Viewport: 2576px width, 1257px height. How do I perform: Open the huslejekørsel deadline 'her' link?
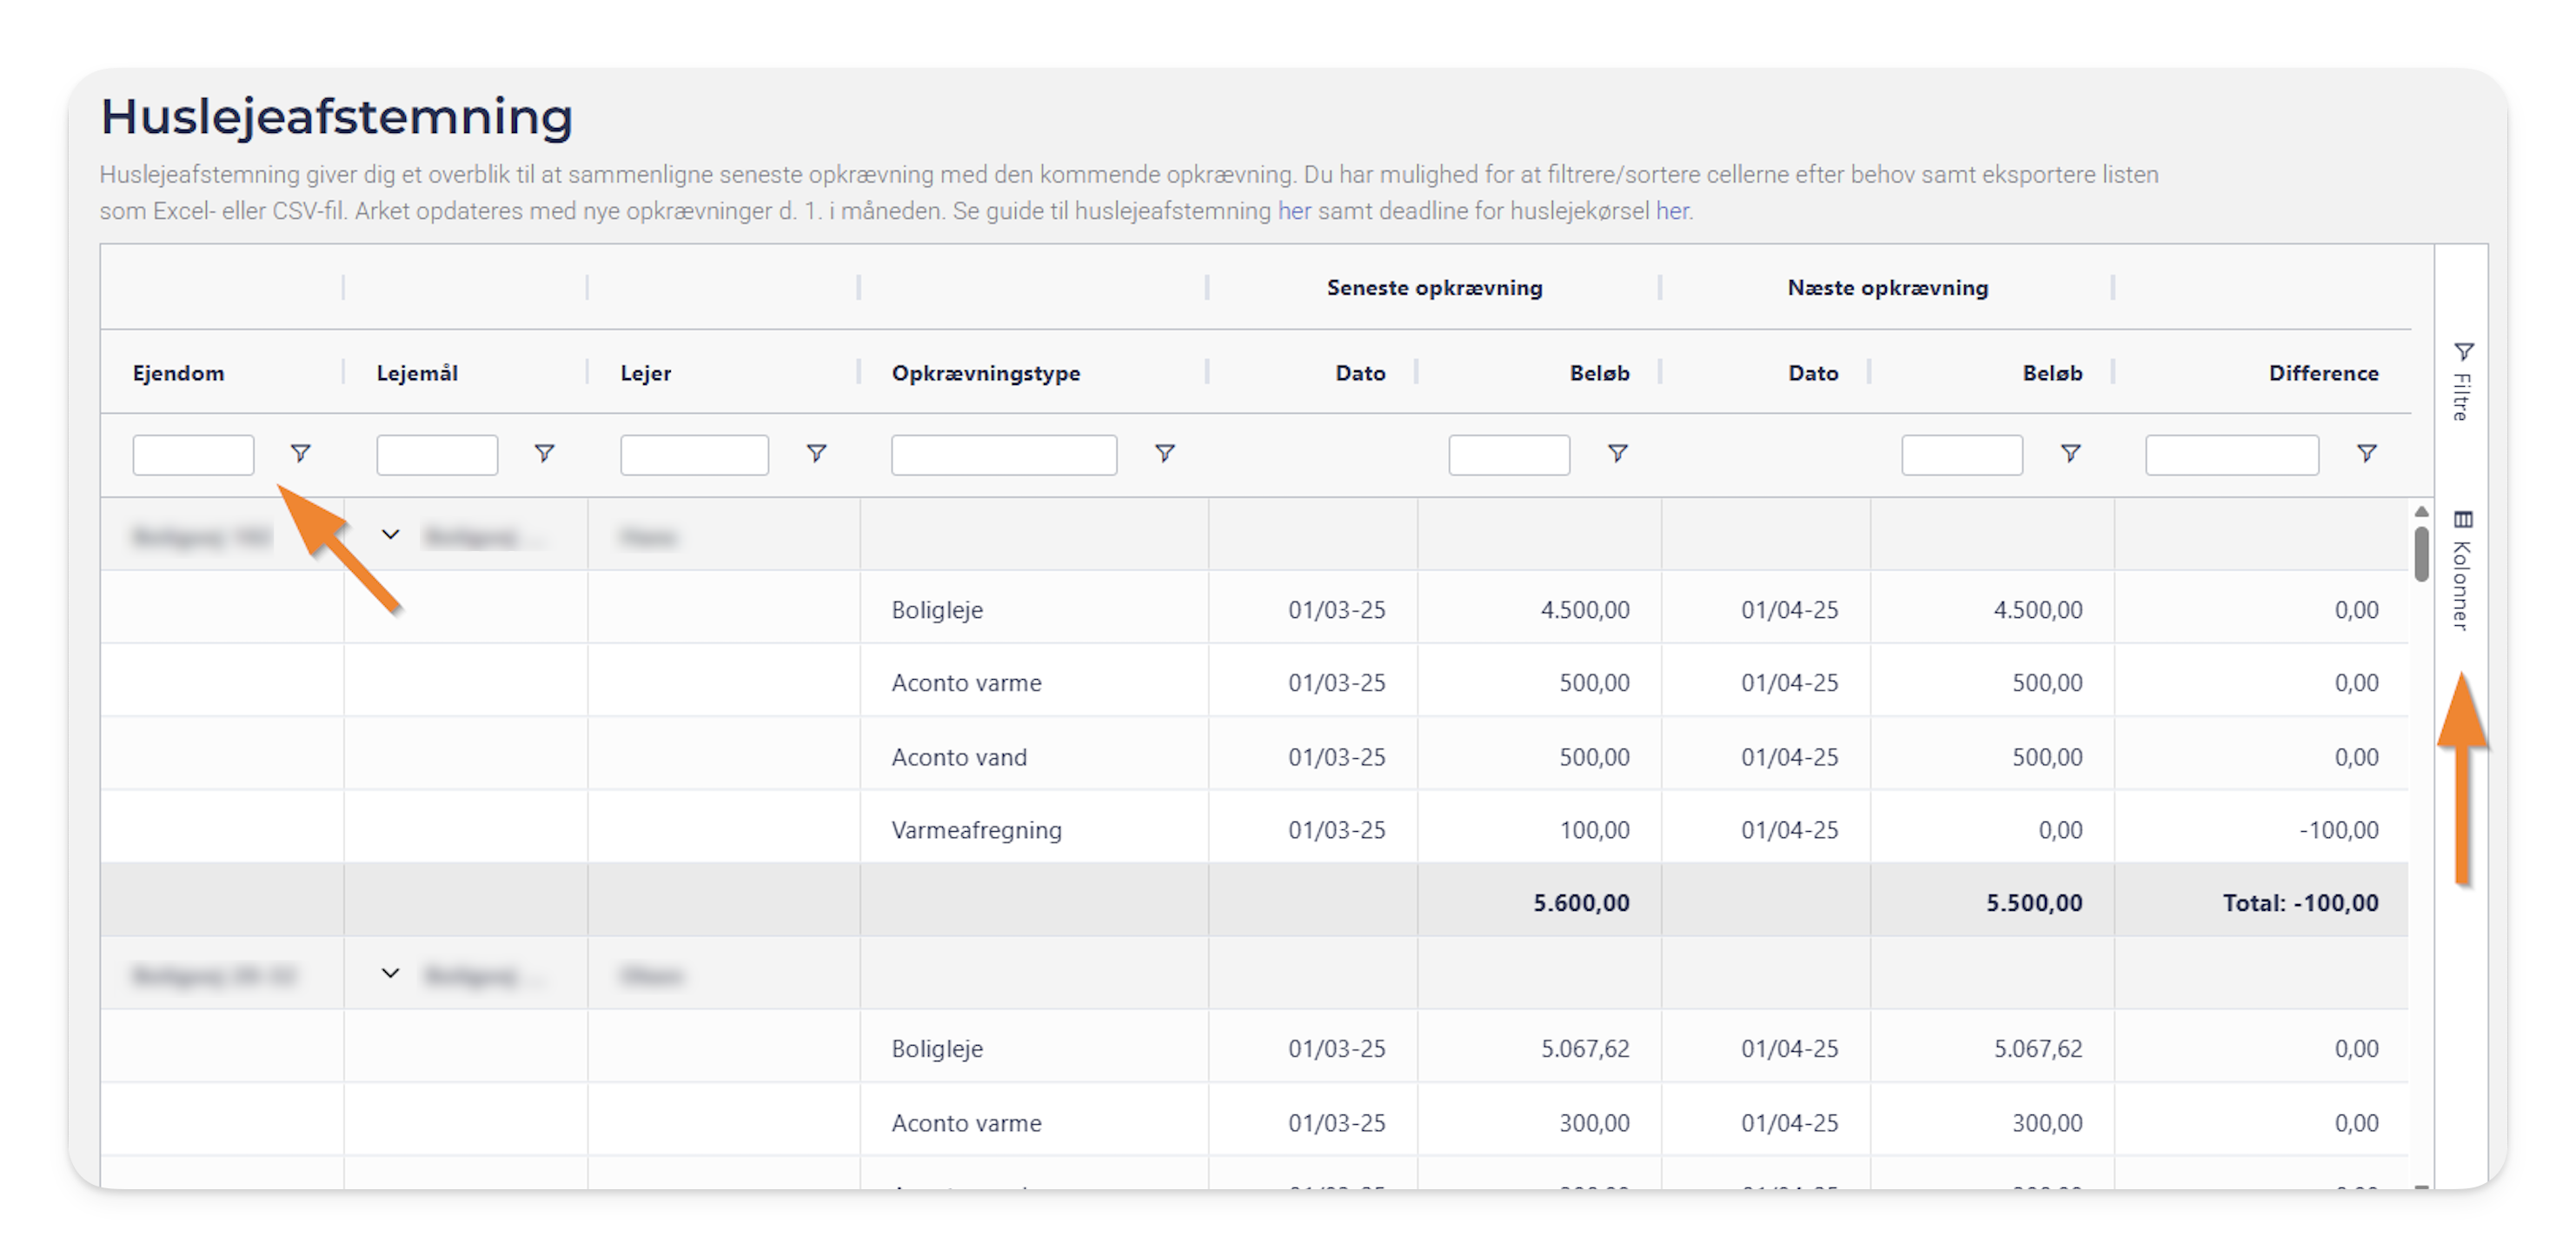click(x=1672, y=211)
